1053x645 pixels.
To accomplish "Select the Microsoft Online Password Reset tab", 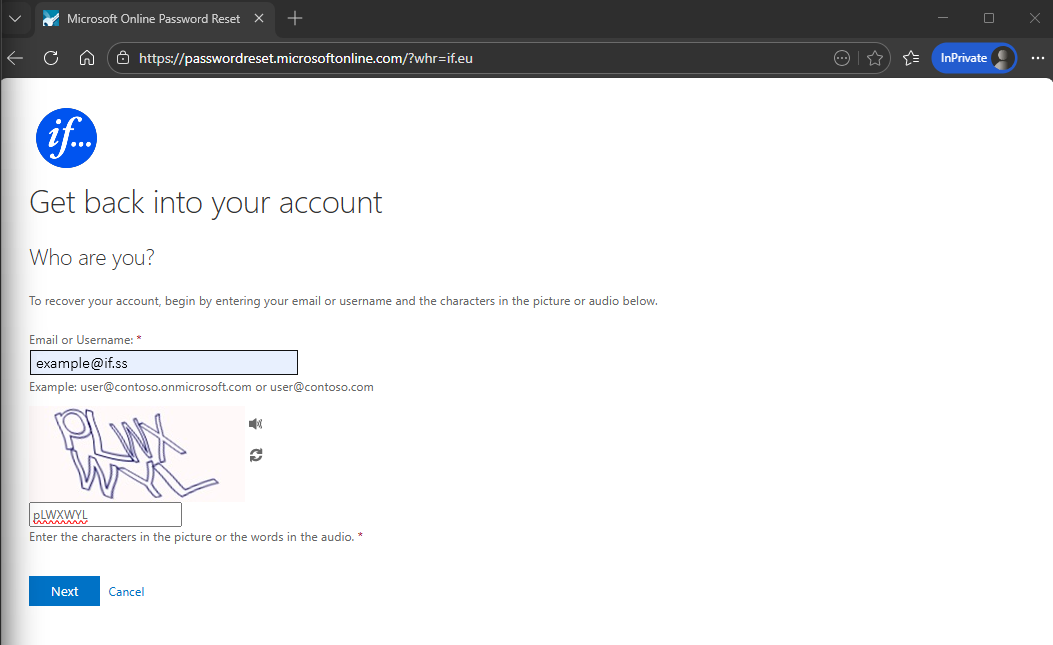I will pos(154,19).
